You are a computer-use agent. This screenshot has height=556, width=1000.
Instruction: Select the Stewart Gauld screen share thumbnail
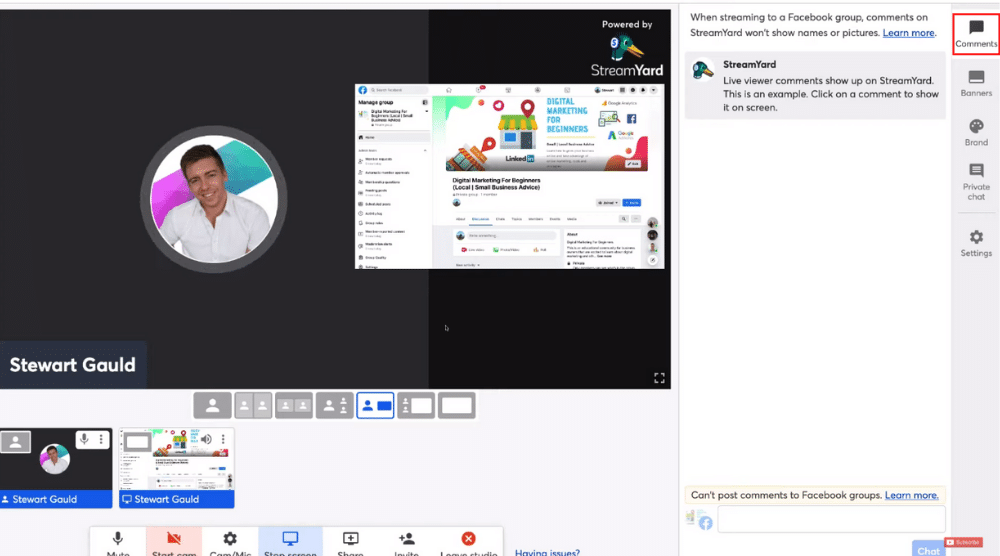point(177,468)
